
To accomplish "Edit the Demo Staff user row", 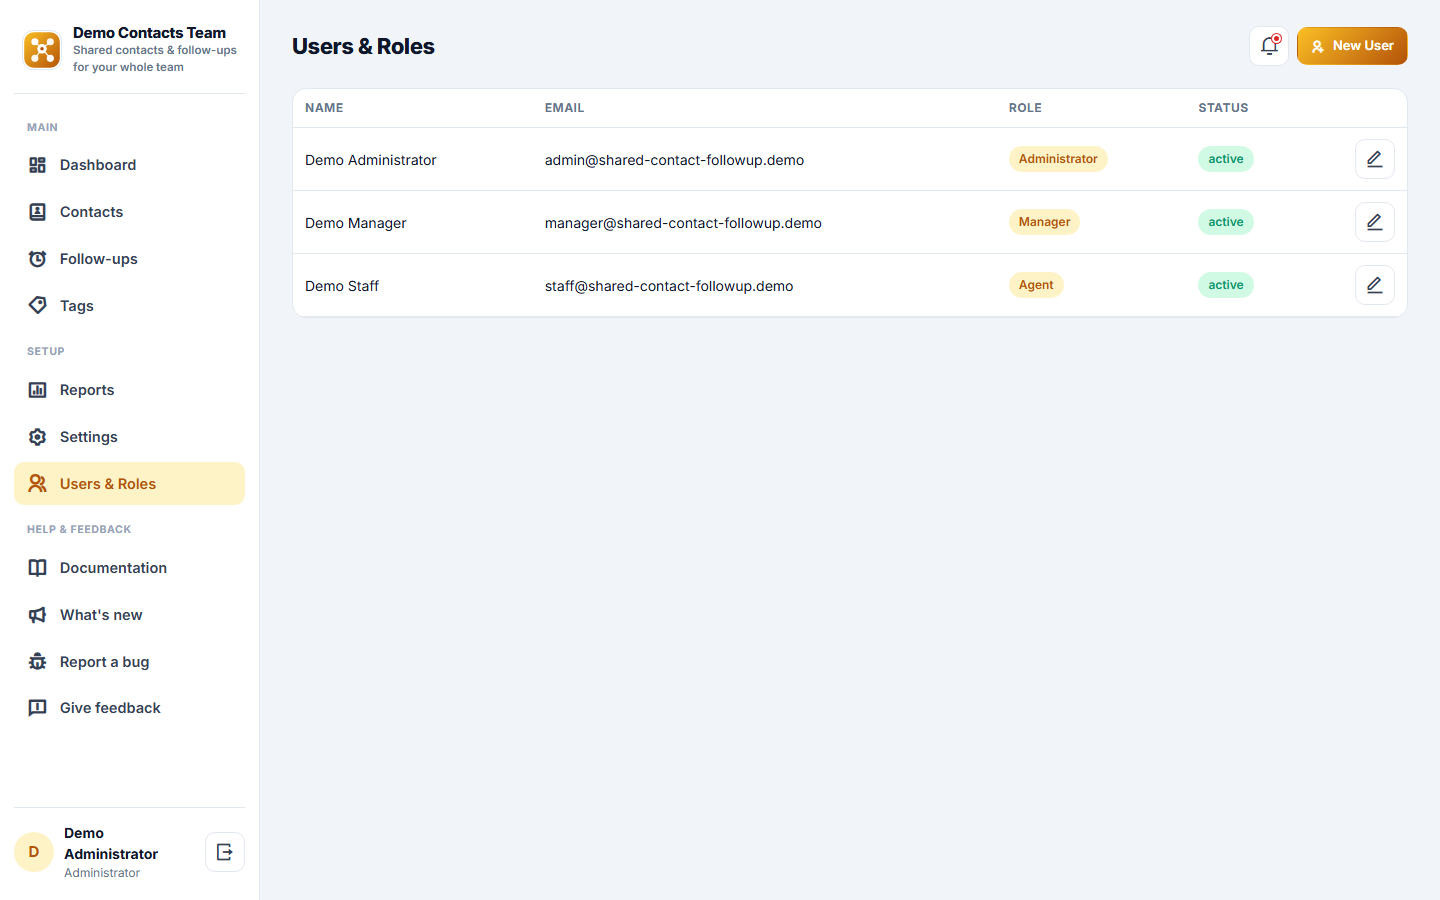I will click(1375, 285).
